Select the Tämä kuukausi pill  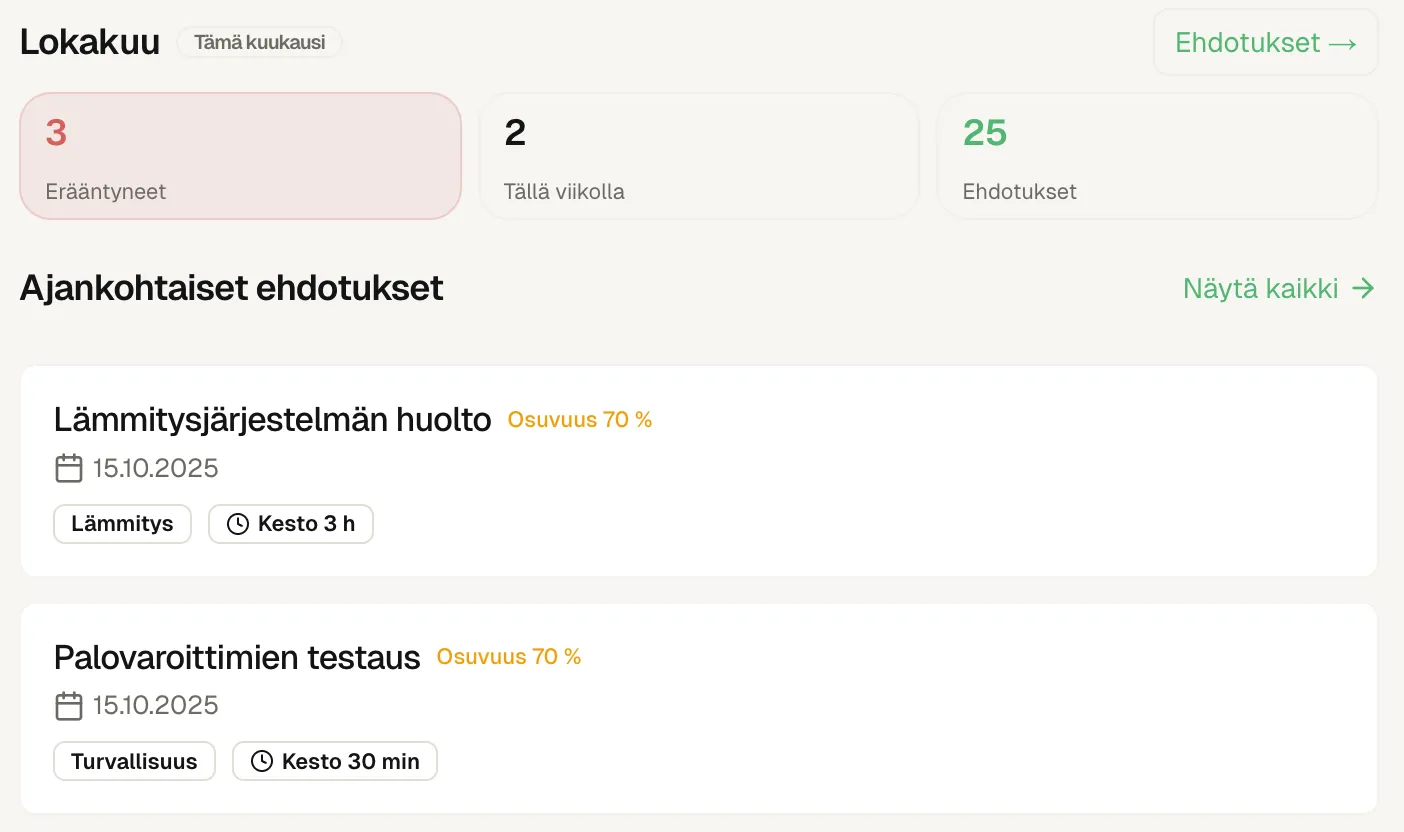pos(259,42)
